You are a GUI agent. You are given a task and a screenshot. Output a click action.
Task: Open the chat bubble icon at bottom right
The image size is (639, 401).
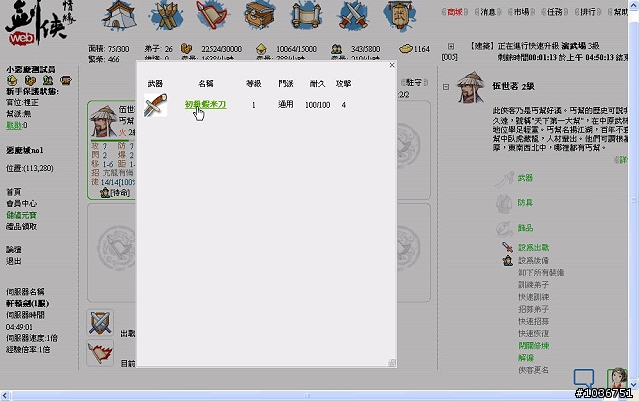coord(584,379)
